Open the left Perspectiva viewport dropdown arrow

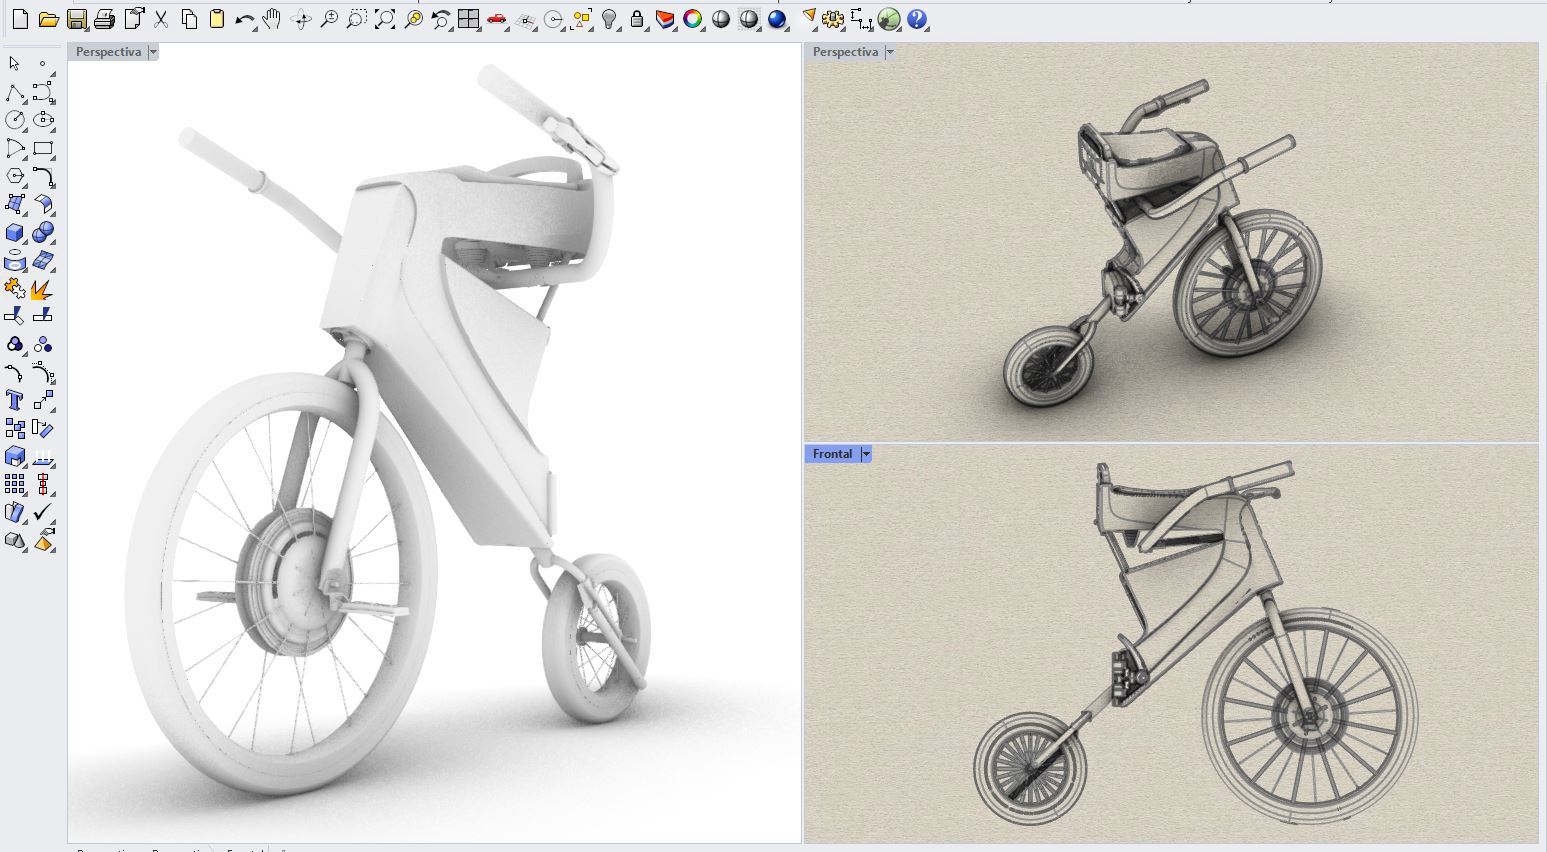[x=153, y=52]
